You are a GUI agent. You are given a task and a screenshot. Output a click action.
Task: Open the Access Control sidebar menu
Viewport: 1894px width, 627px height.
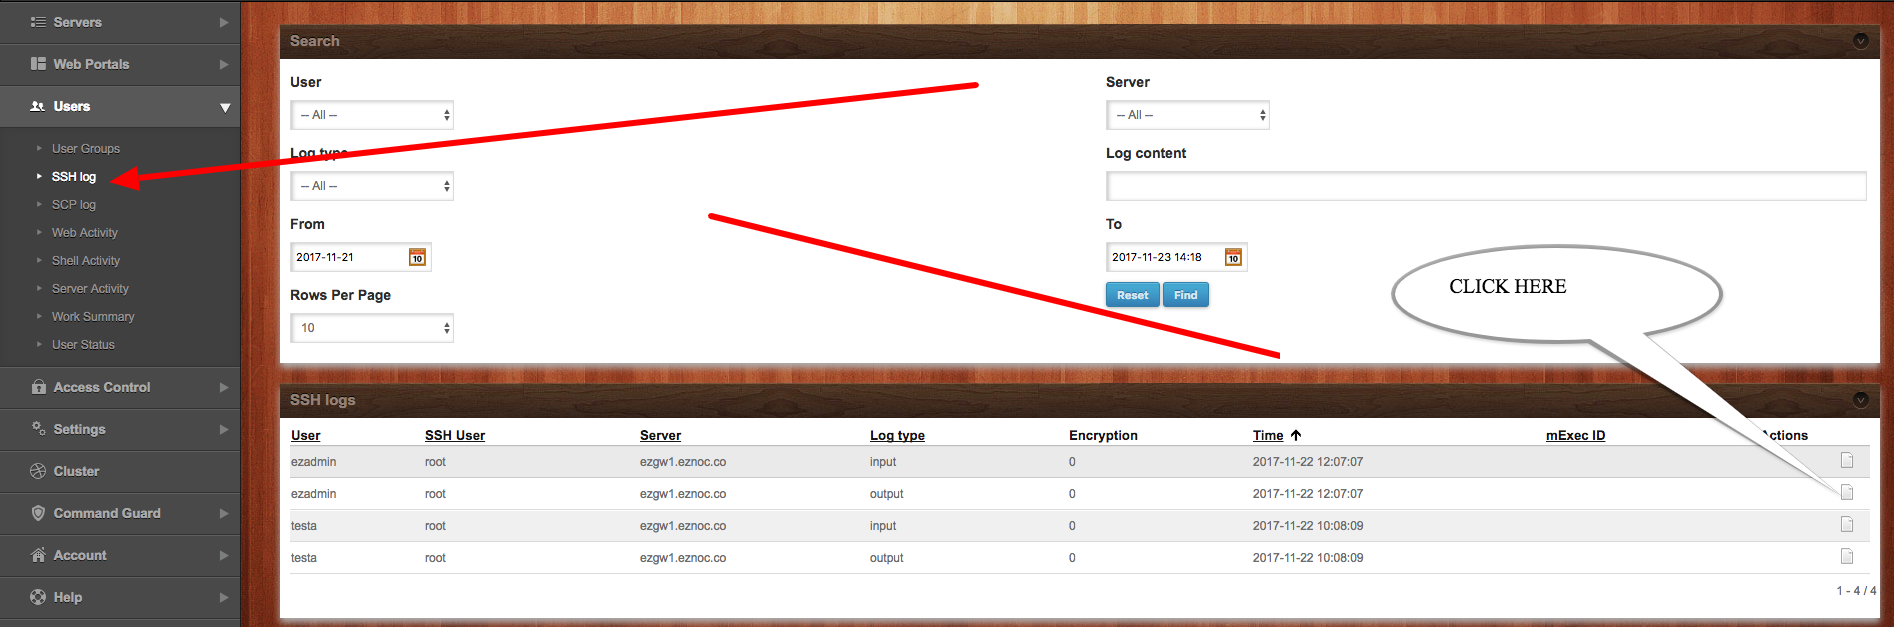[x=120, y=387]
